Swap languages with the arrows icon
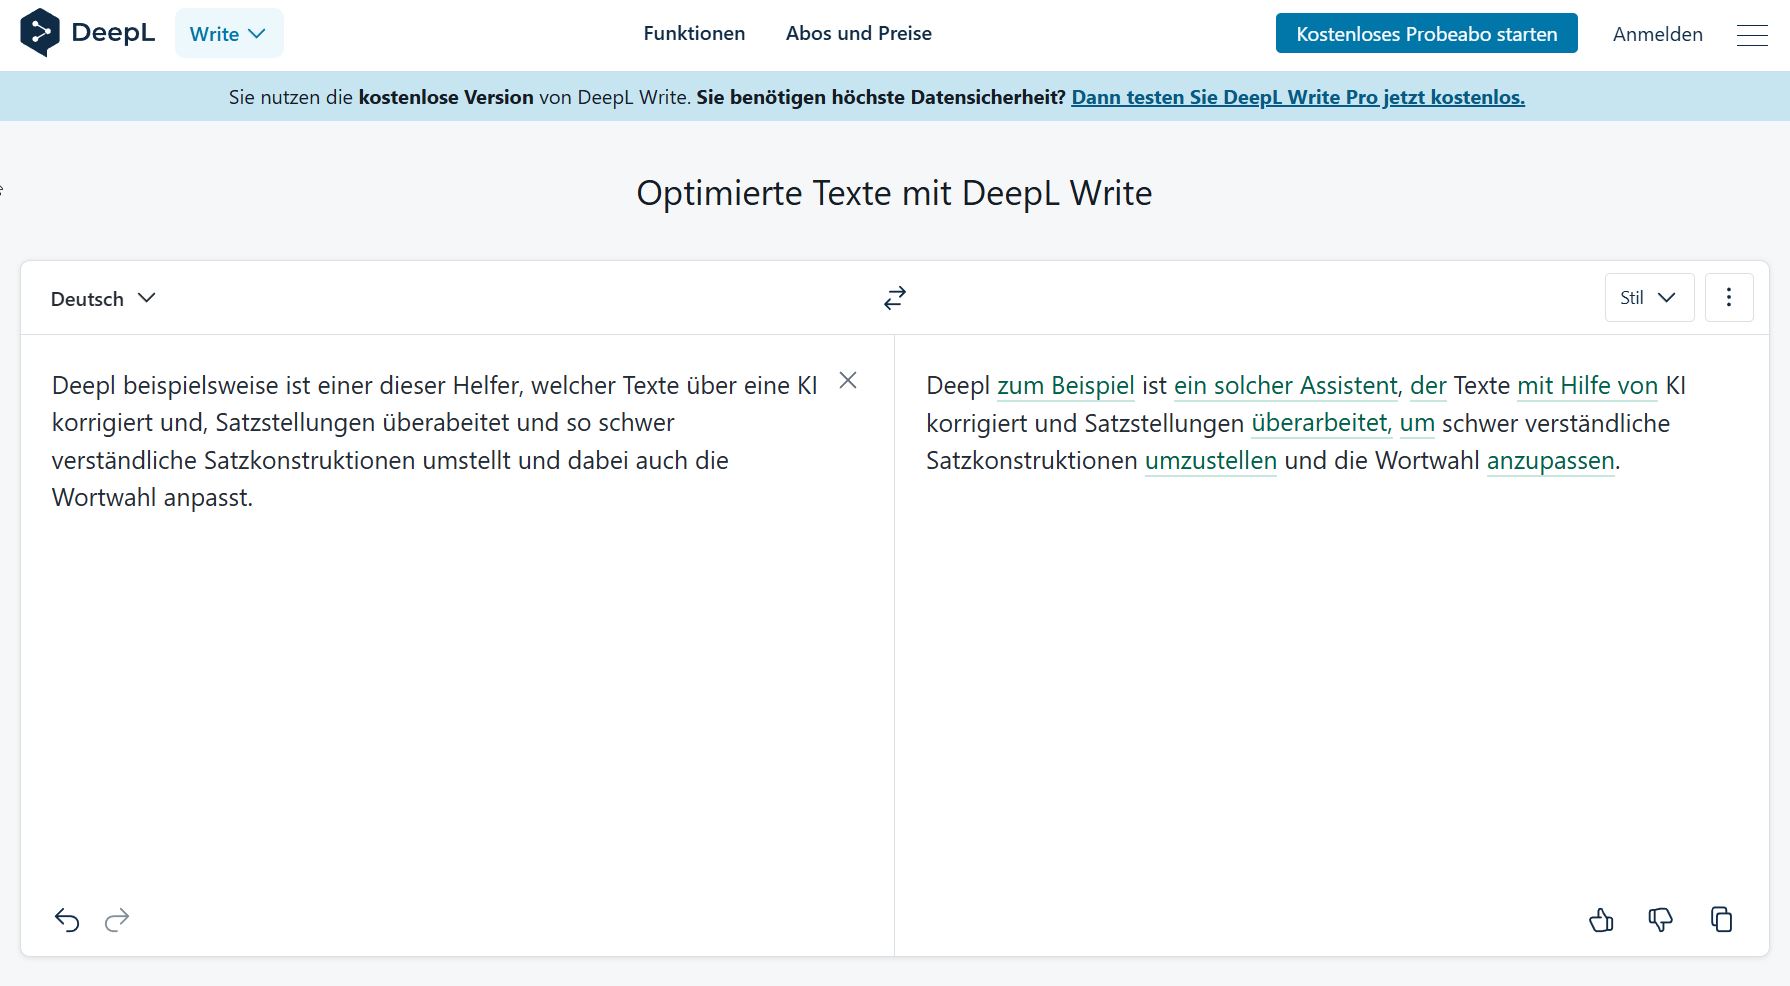This screenshot has height=986, width=1790. [895, 298]
